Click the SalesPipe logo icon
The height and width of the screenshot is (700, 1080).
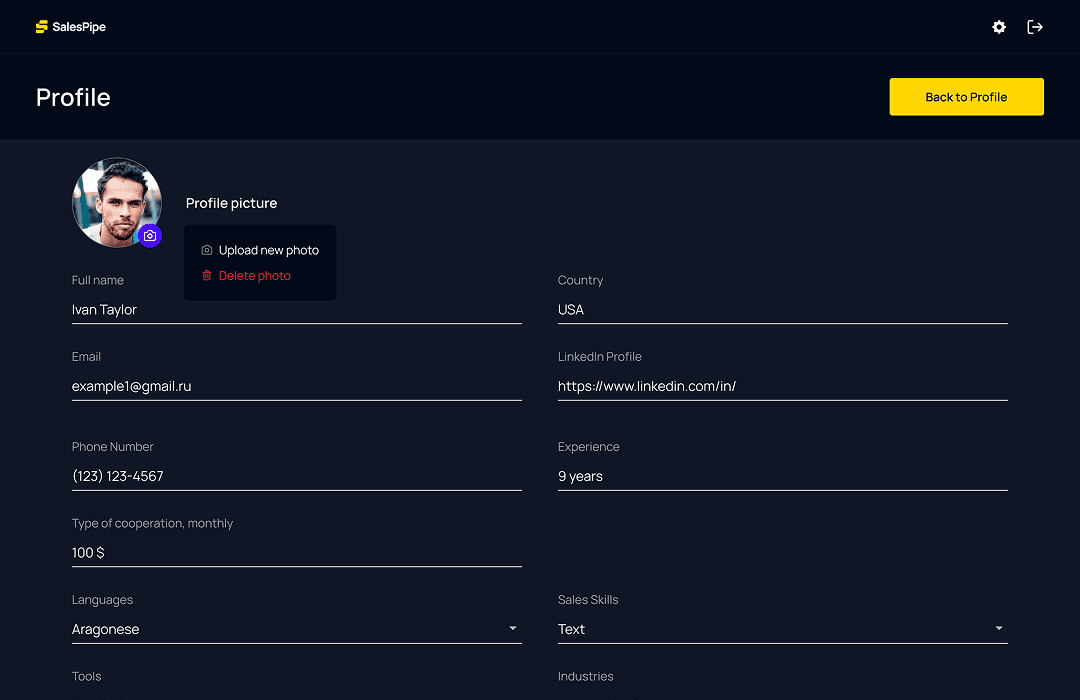(x=41, y=26)
